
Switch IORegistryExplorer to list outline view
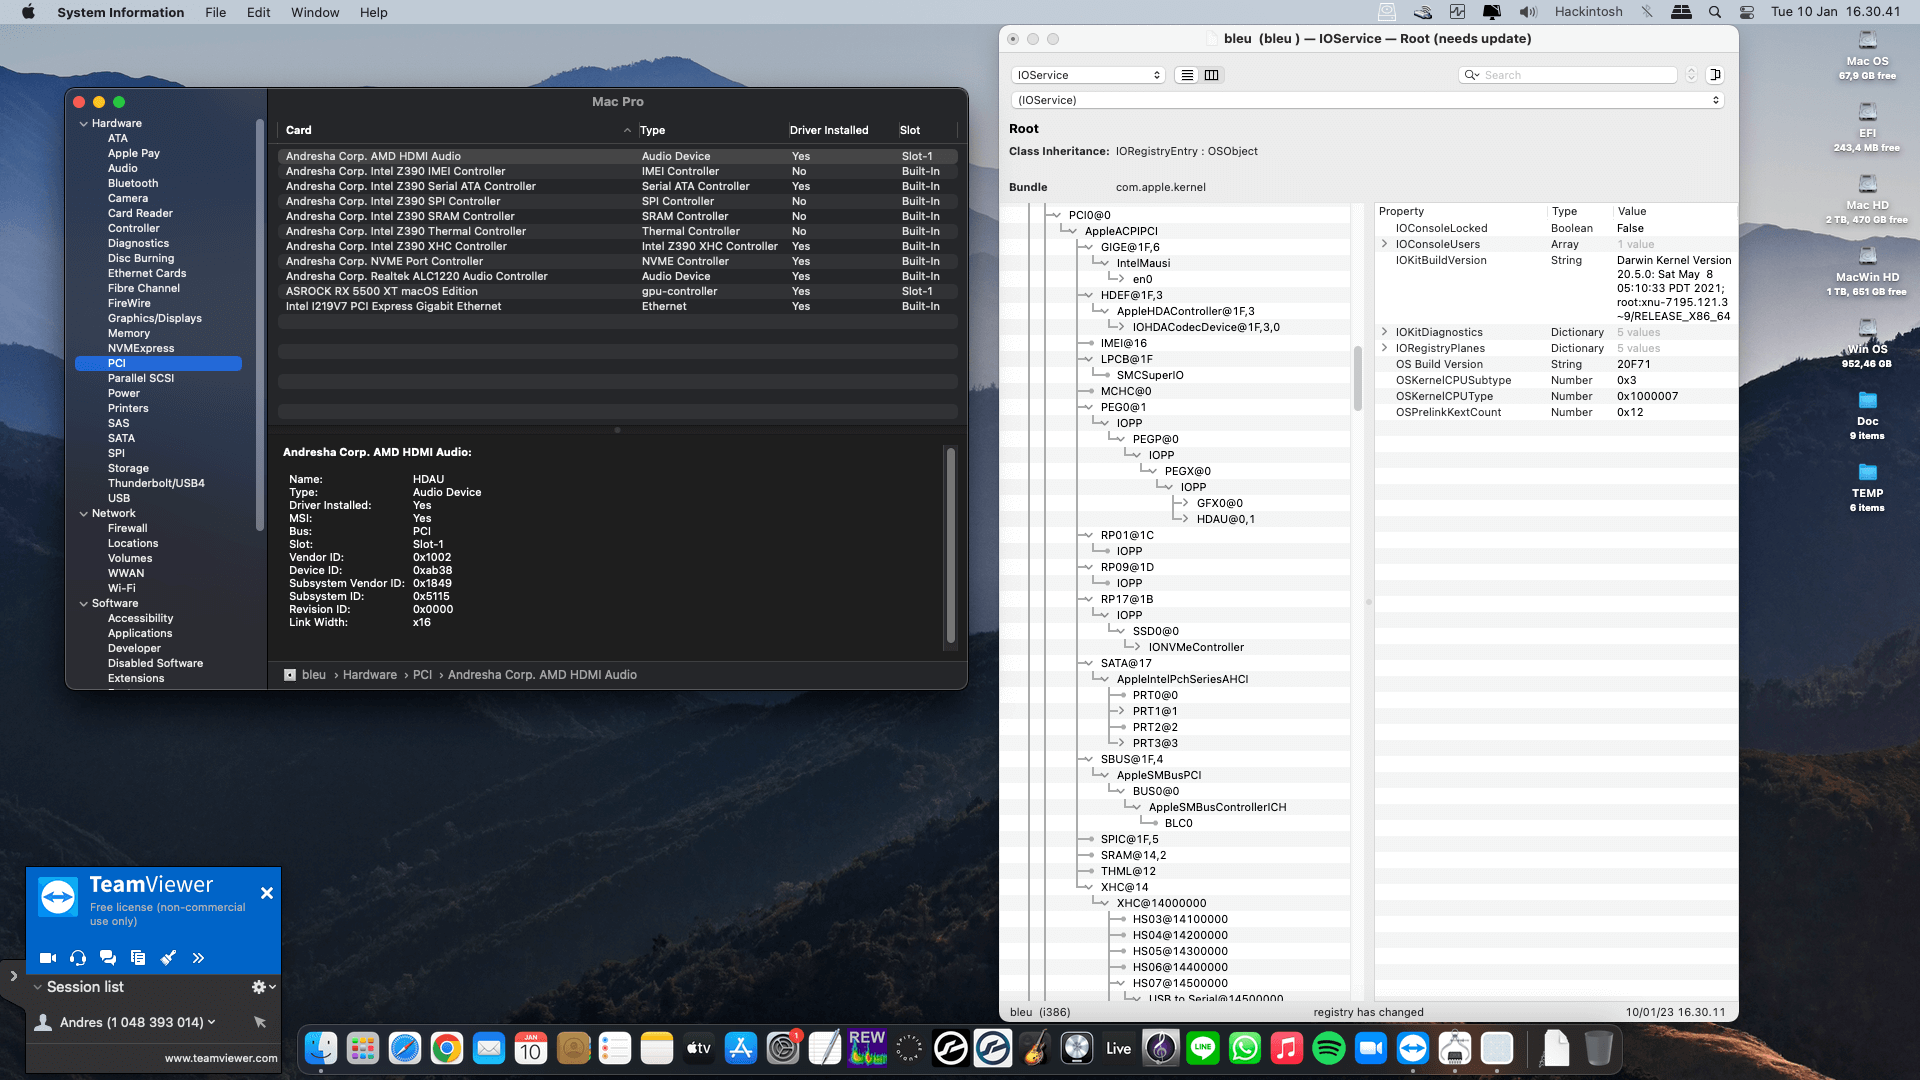click(x=1187, y=75)
